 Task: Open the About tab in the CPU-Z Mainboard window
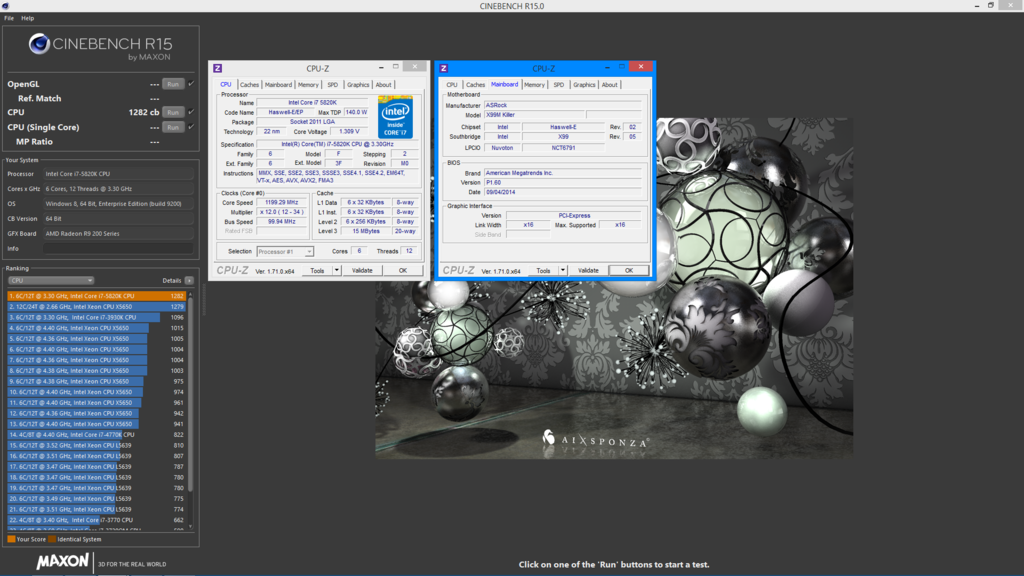[x=609, y=85]
